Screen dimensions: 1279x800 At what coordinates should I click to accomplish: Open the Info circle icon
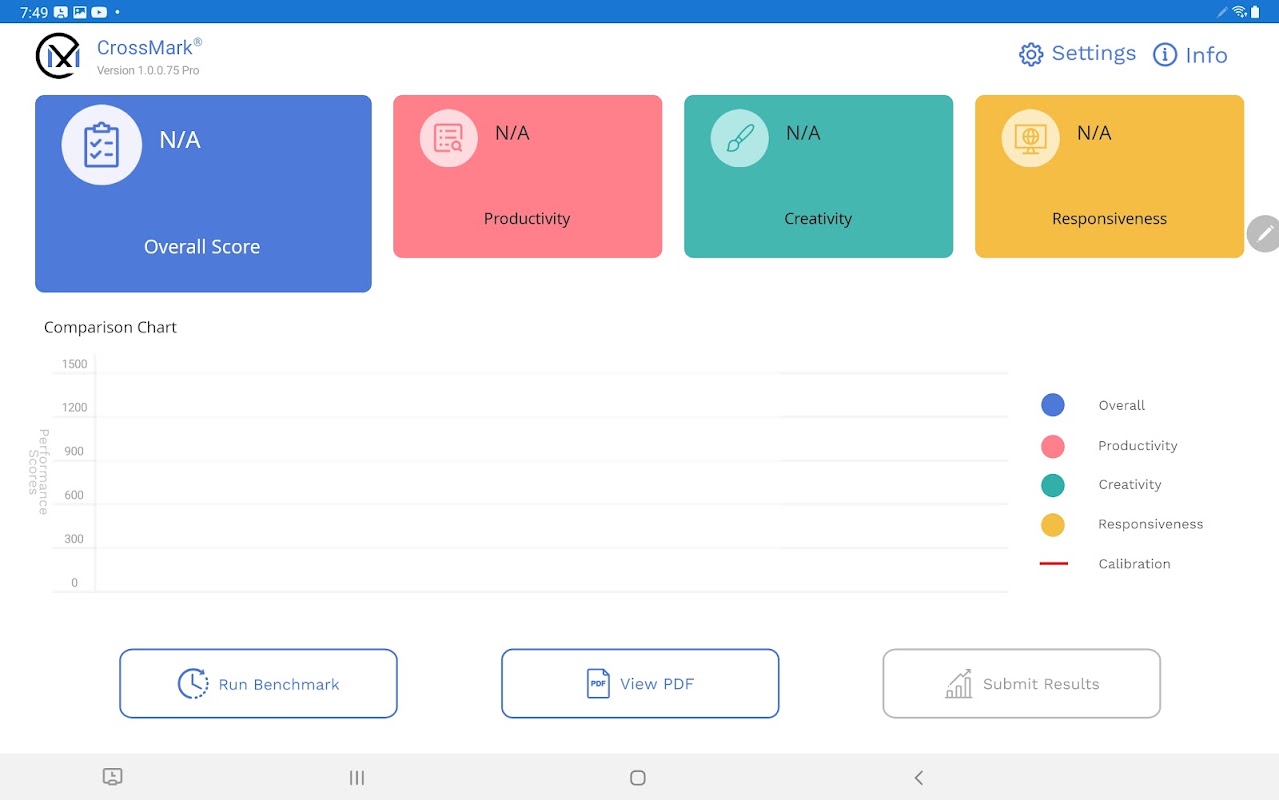point(1165,55)
